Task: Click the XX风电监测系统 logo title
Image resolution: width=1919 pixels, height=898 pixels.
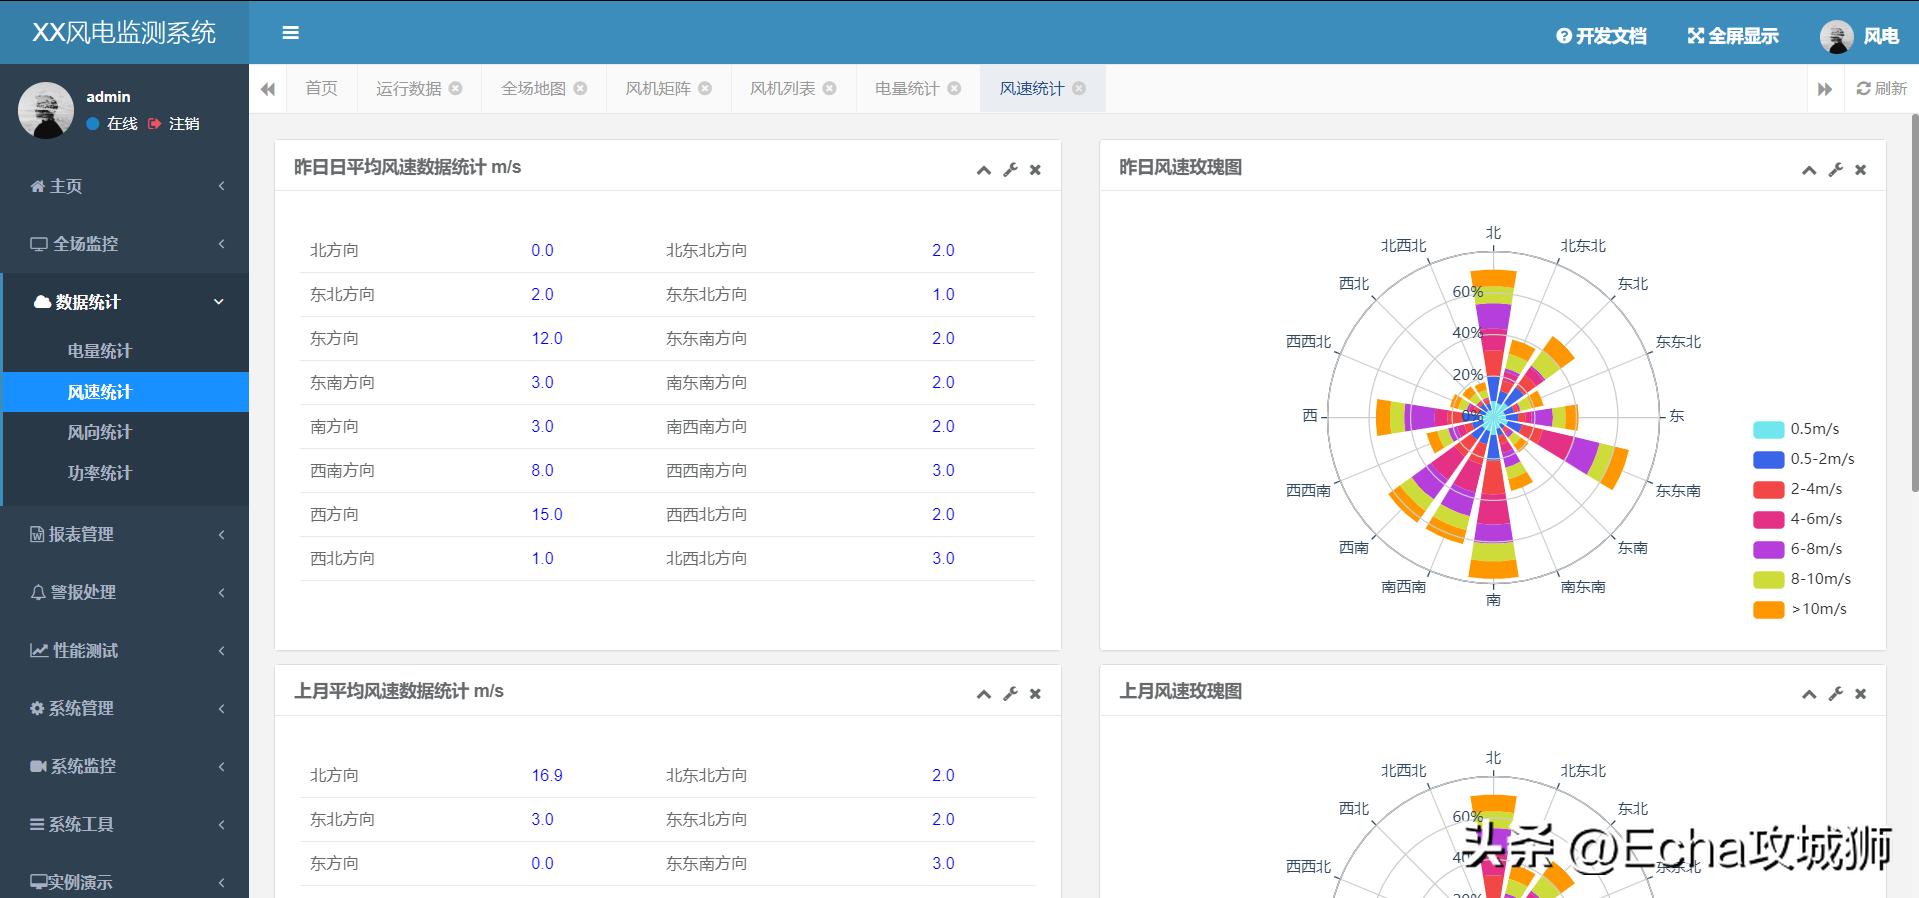Action: [124, 33]
